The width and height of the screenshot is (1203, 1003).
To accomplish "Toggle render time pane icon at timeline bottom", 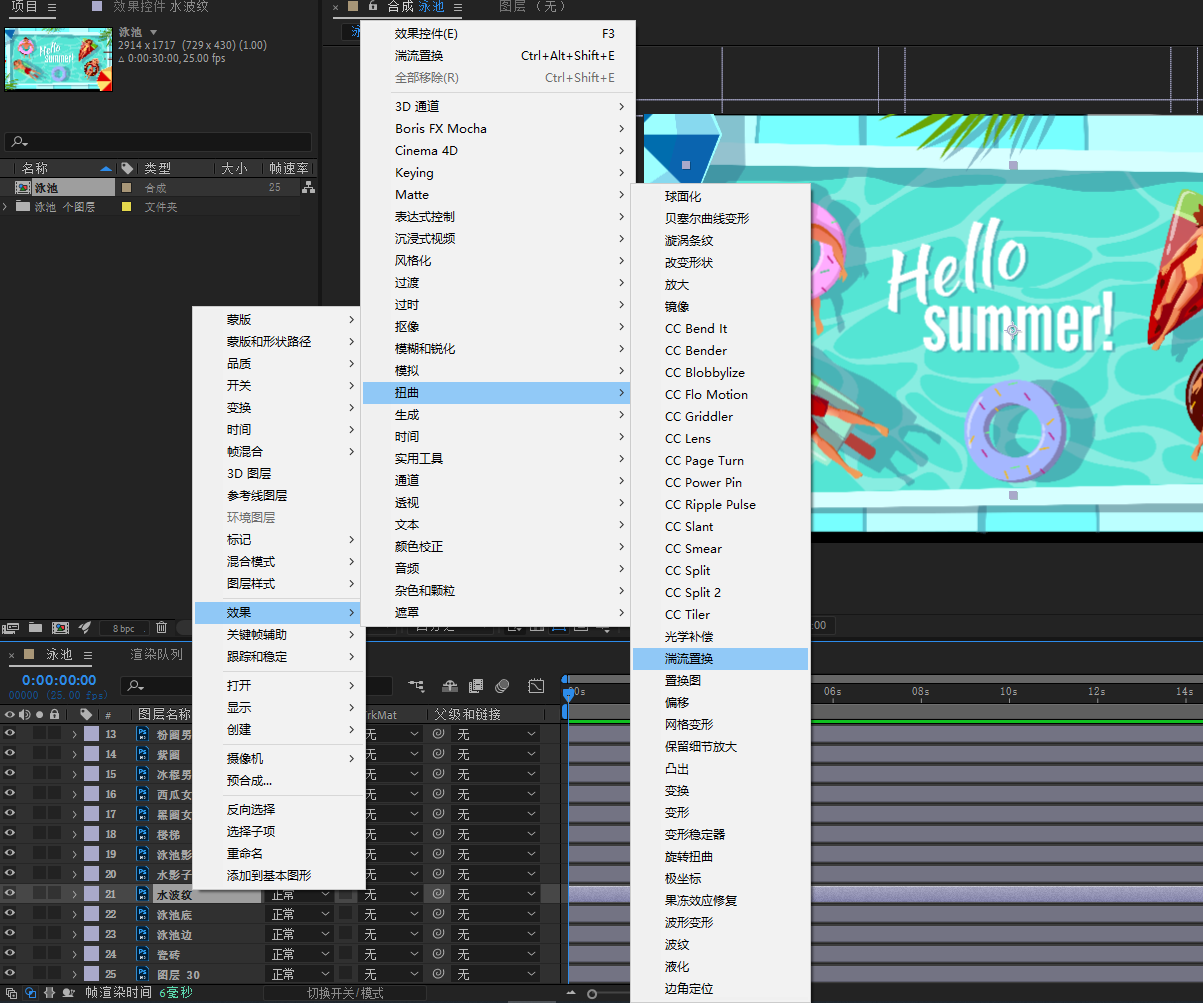I will (x=68, y=993).
